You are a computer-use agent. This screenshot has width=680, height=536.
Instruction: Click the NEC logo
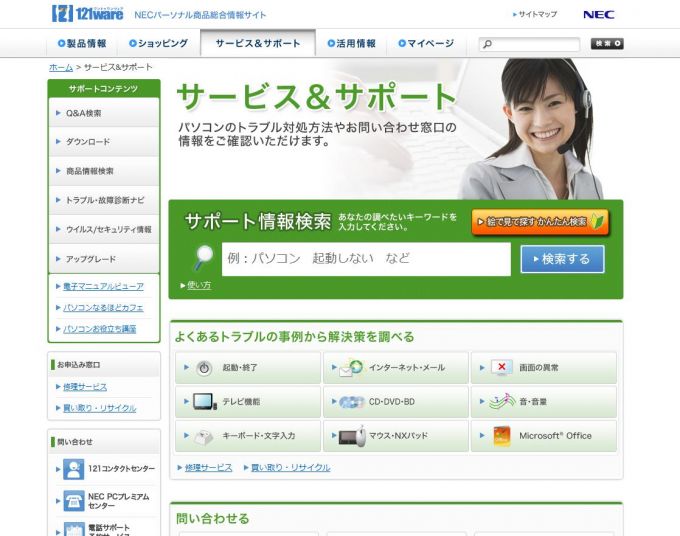coord(598,15)
